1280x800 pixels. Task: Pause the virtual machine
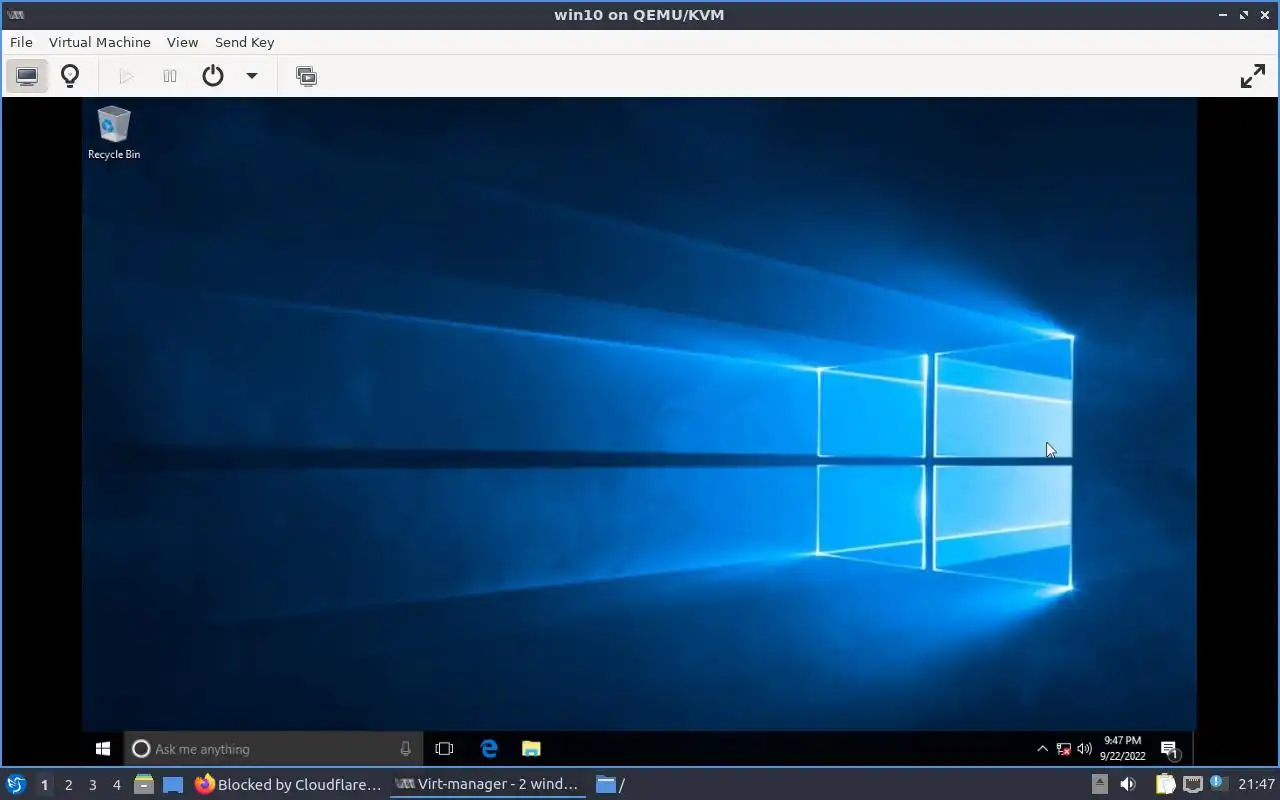point(170,76)
